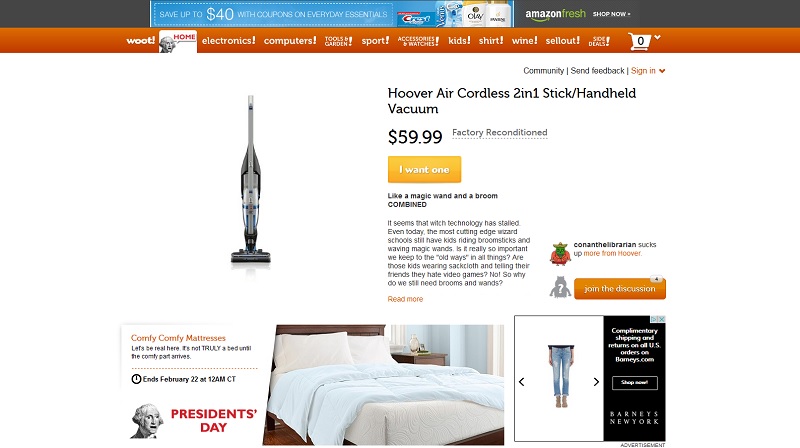Expand the cart dropdown arrow
This screenshot has height=448, width=800.
tap(657, 37)
